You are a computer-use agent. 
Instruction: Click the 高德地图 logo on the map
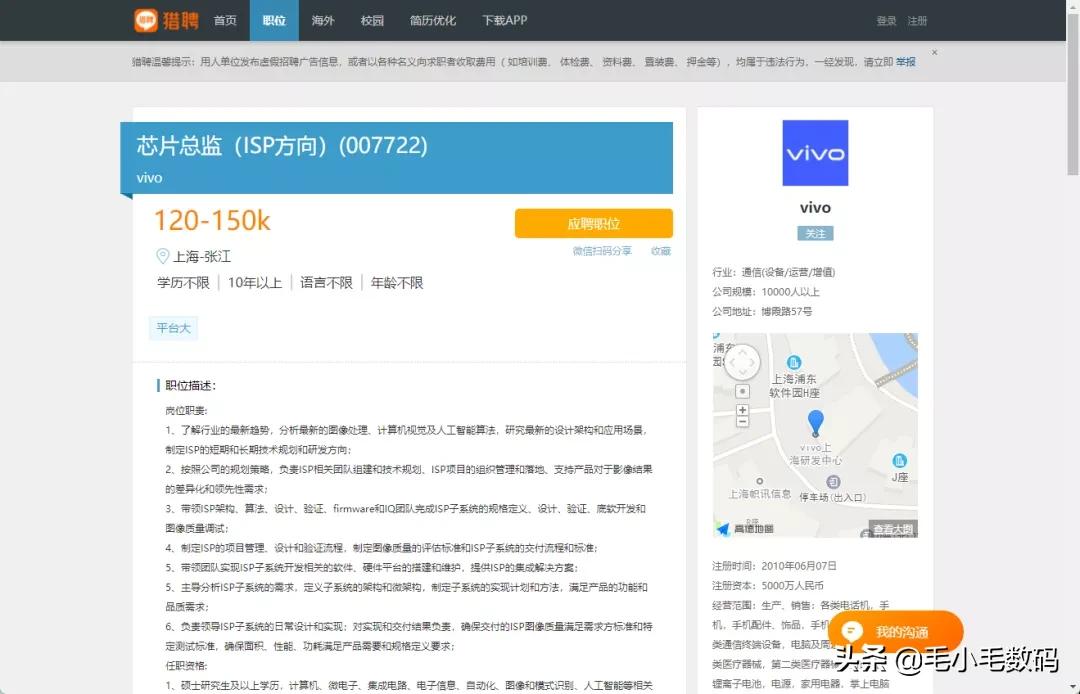pyautogui.click(x=743, y=528)
